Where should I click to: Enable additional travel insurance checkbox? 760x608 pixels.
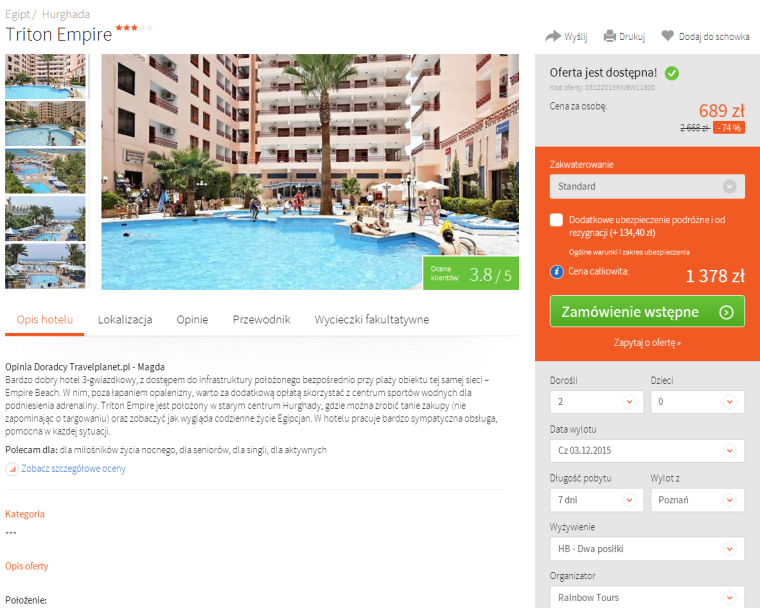(556, 220)
